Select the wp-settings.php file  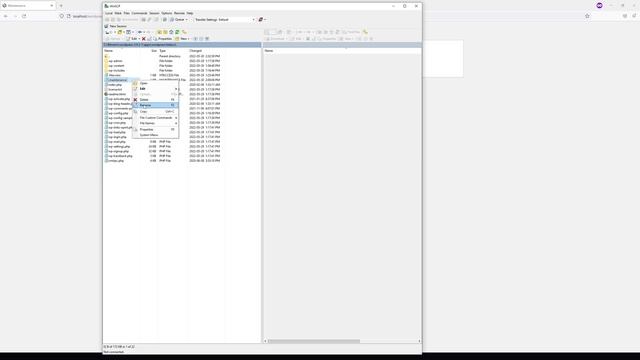[119, 147]
